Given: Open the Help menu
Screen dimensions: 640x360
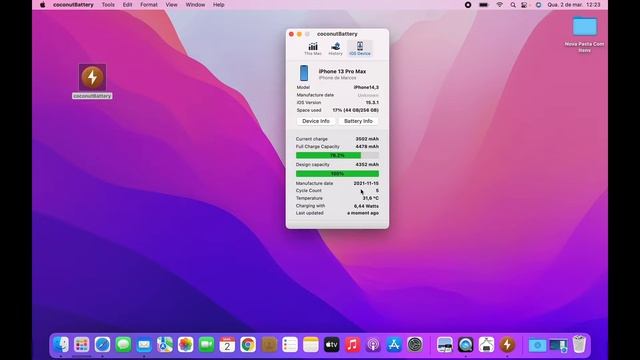Looking at the screenshot, I should point(218,5).
